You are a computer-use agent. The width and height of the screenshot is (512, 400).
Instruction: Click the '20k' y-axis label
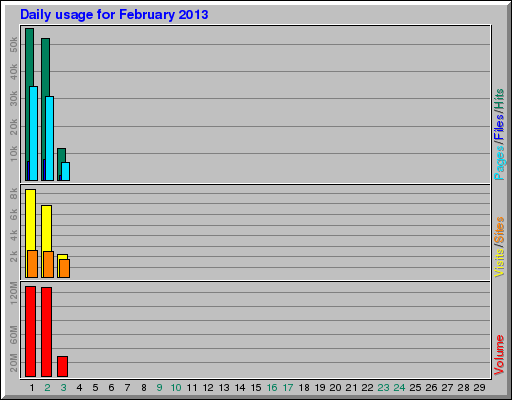pos(13,126)
